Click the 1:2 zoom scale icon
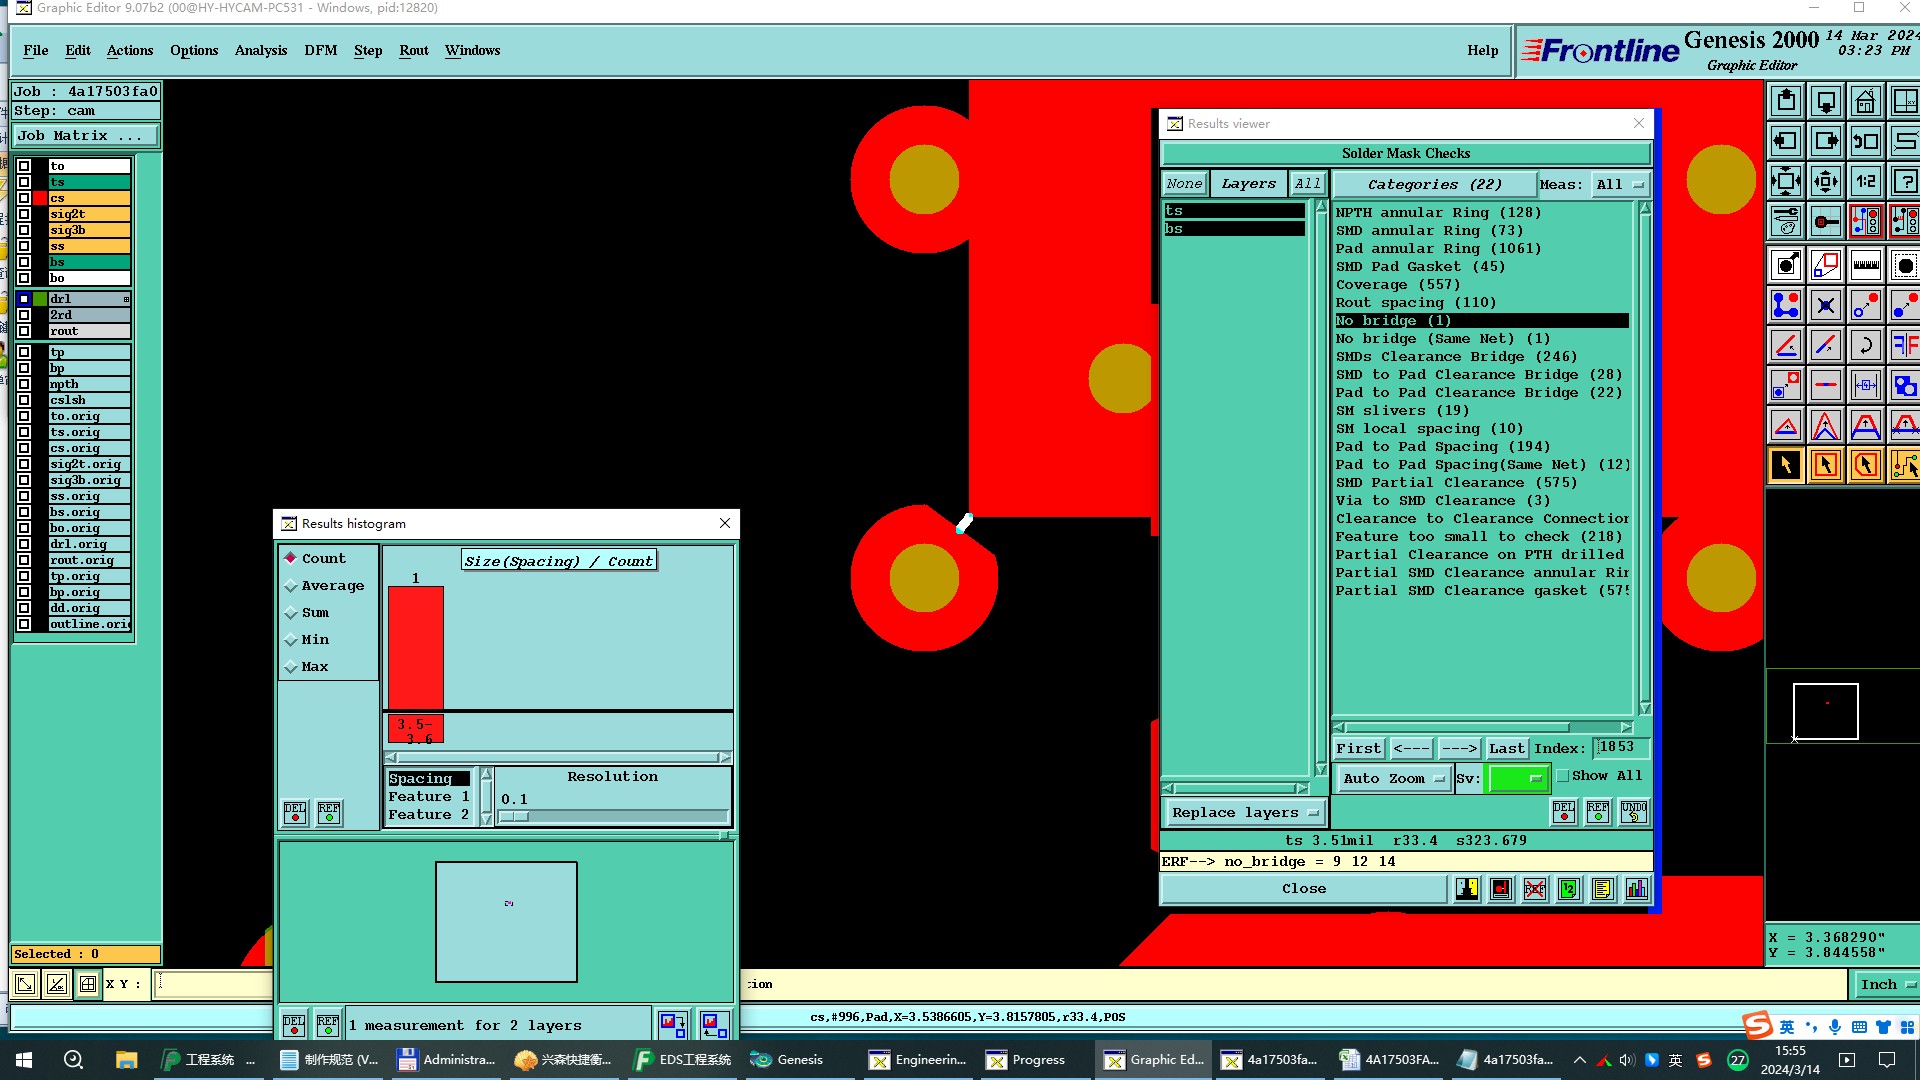1920x1080 pixels. (x=1865, y=182)
